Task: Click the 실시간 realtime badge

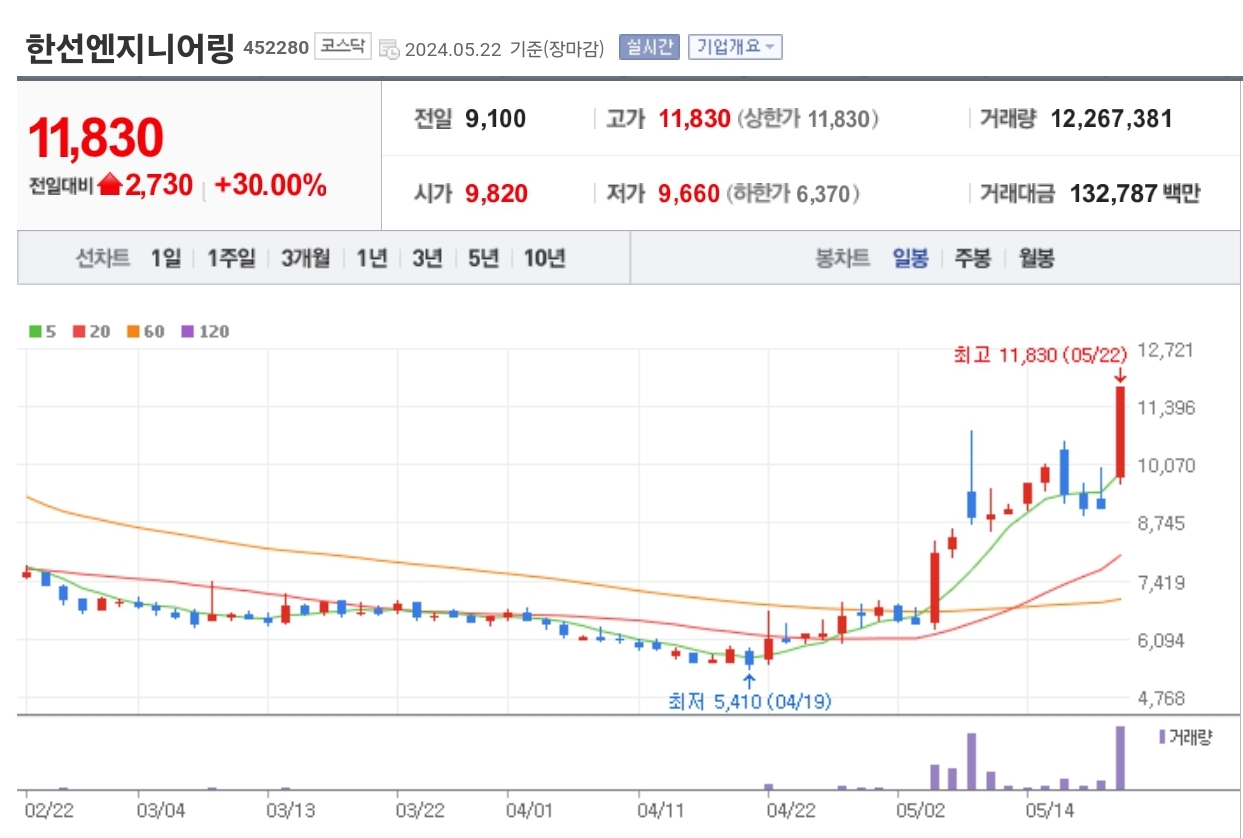Action: pos(649,47)
